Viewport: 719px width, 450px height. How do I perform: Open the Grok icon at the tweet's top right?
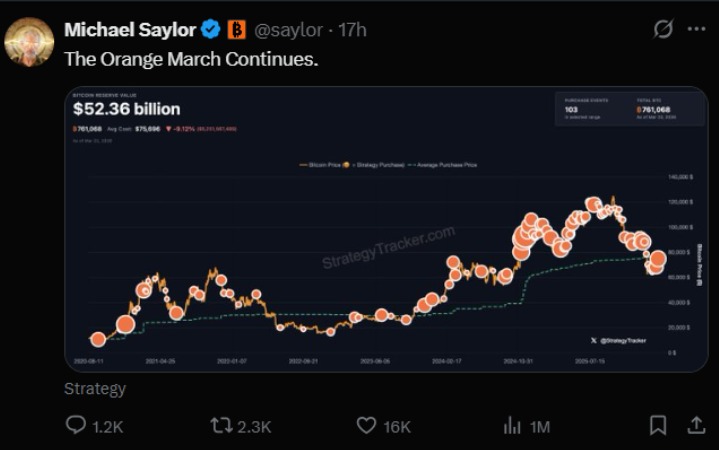[x=662, y=30]
